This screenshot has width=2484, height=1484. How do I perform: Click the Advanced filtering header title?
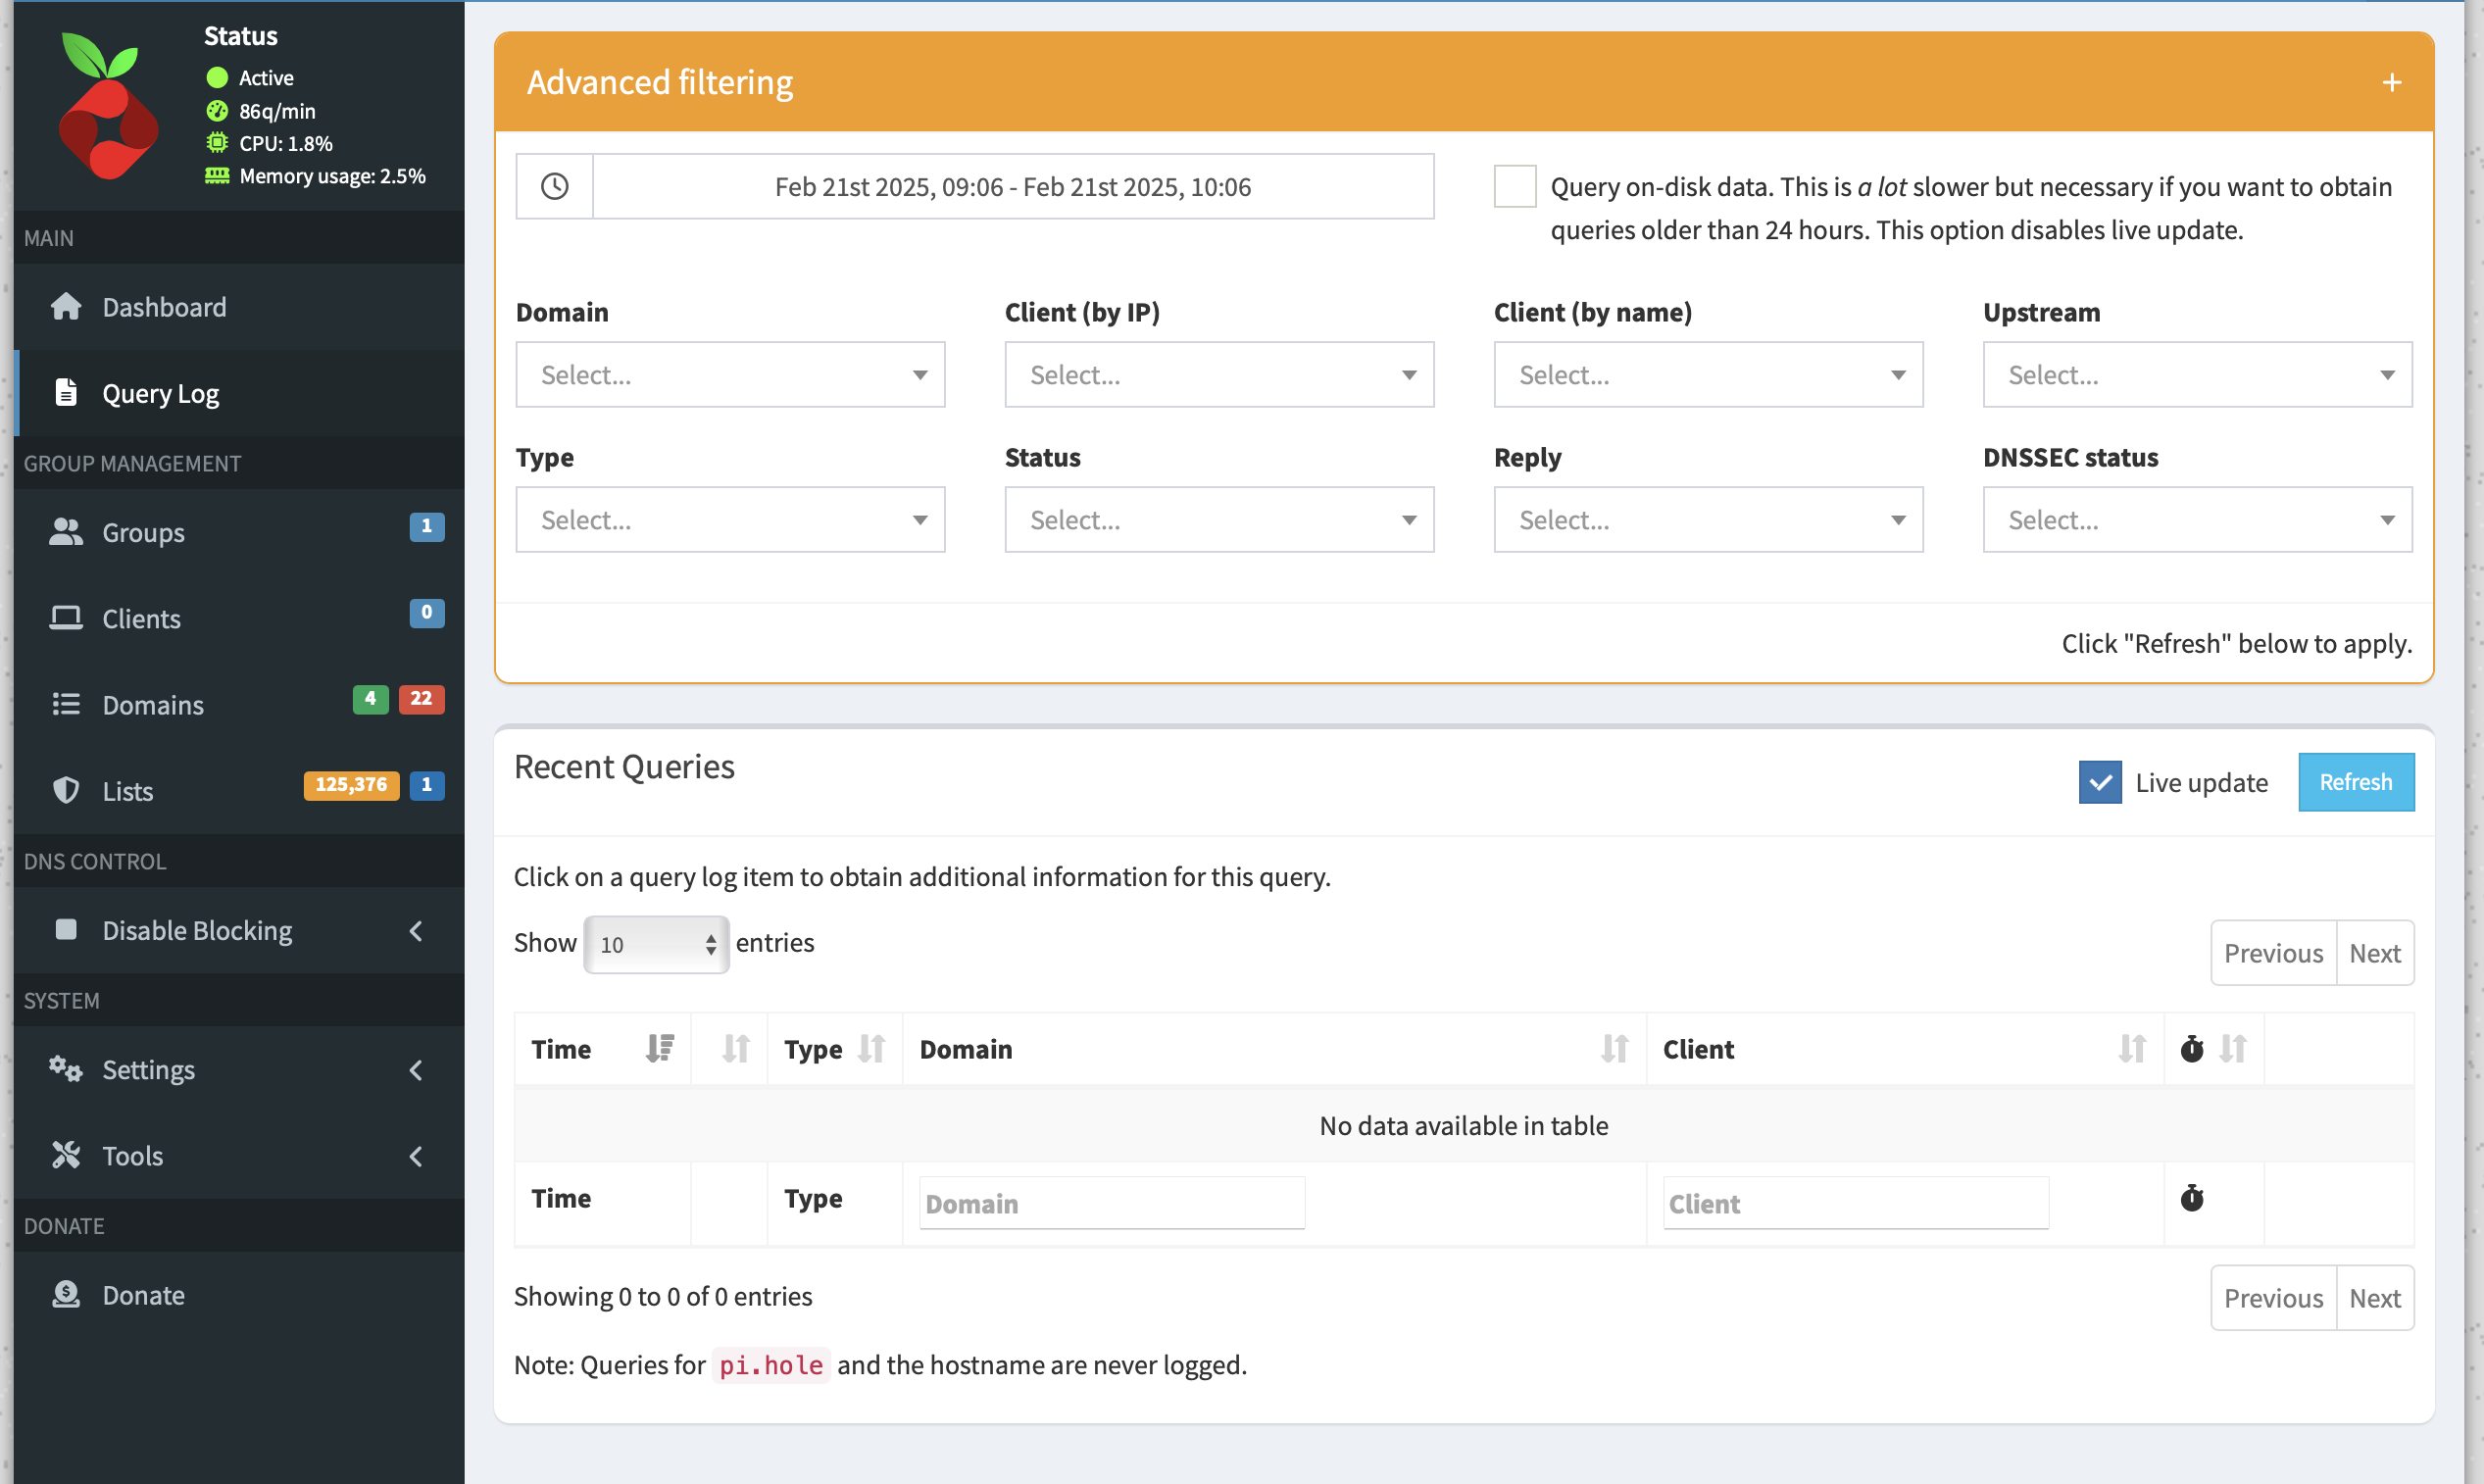click(659, 82)
